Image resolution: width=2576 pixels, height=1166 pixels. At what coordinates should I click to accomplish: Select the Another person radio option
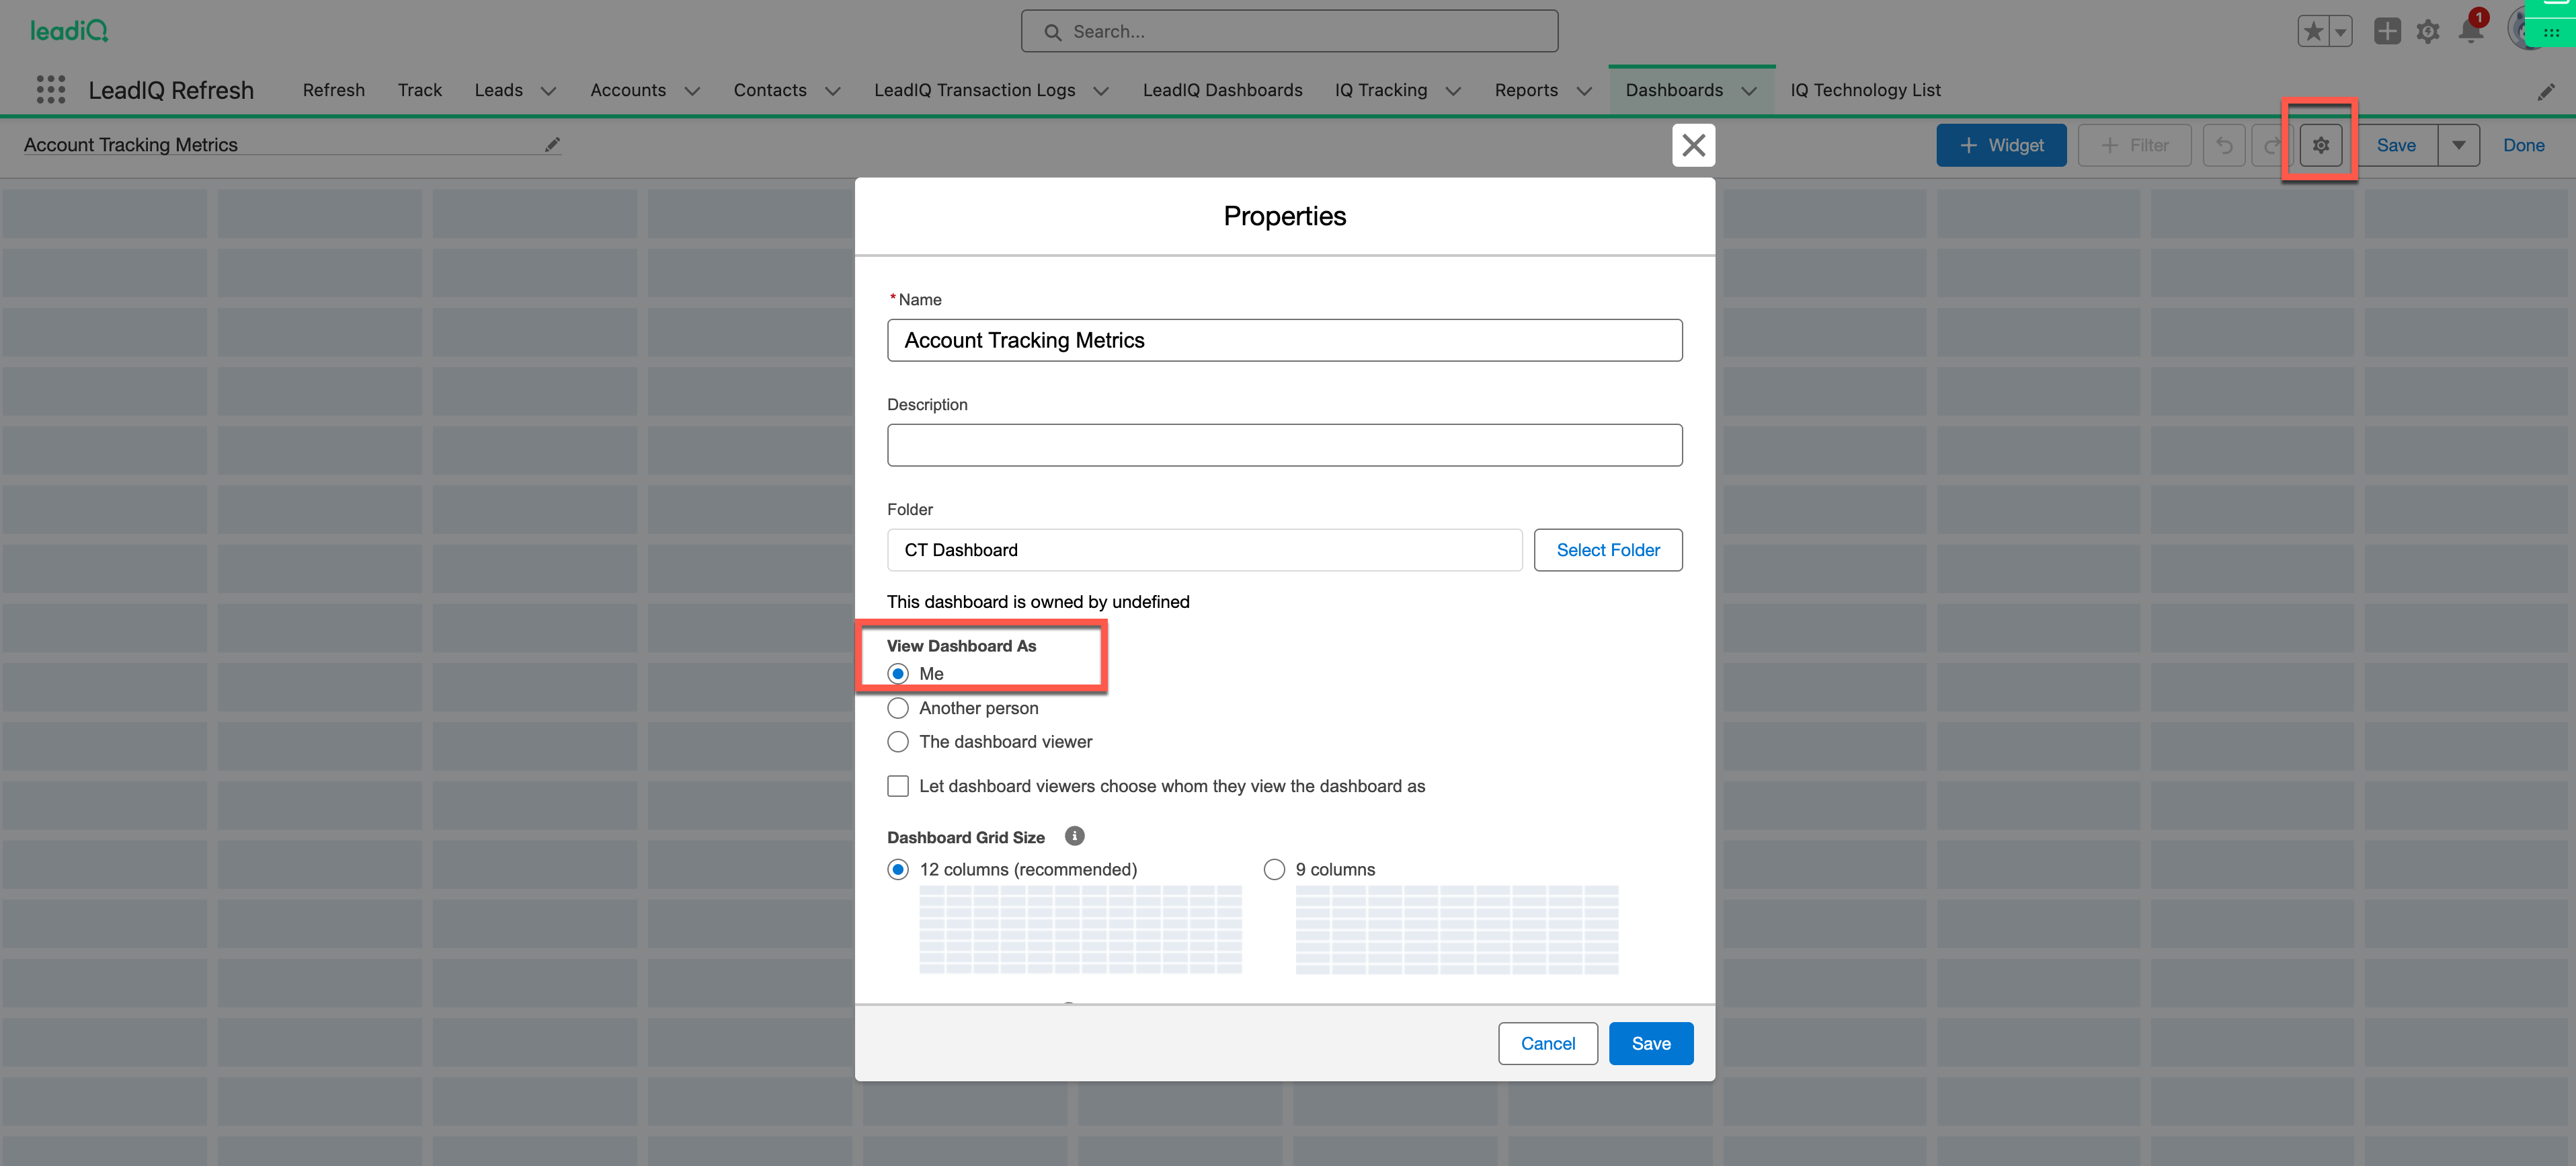coord(898,708)
